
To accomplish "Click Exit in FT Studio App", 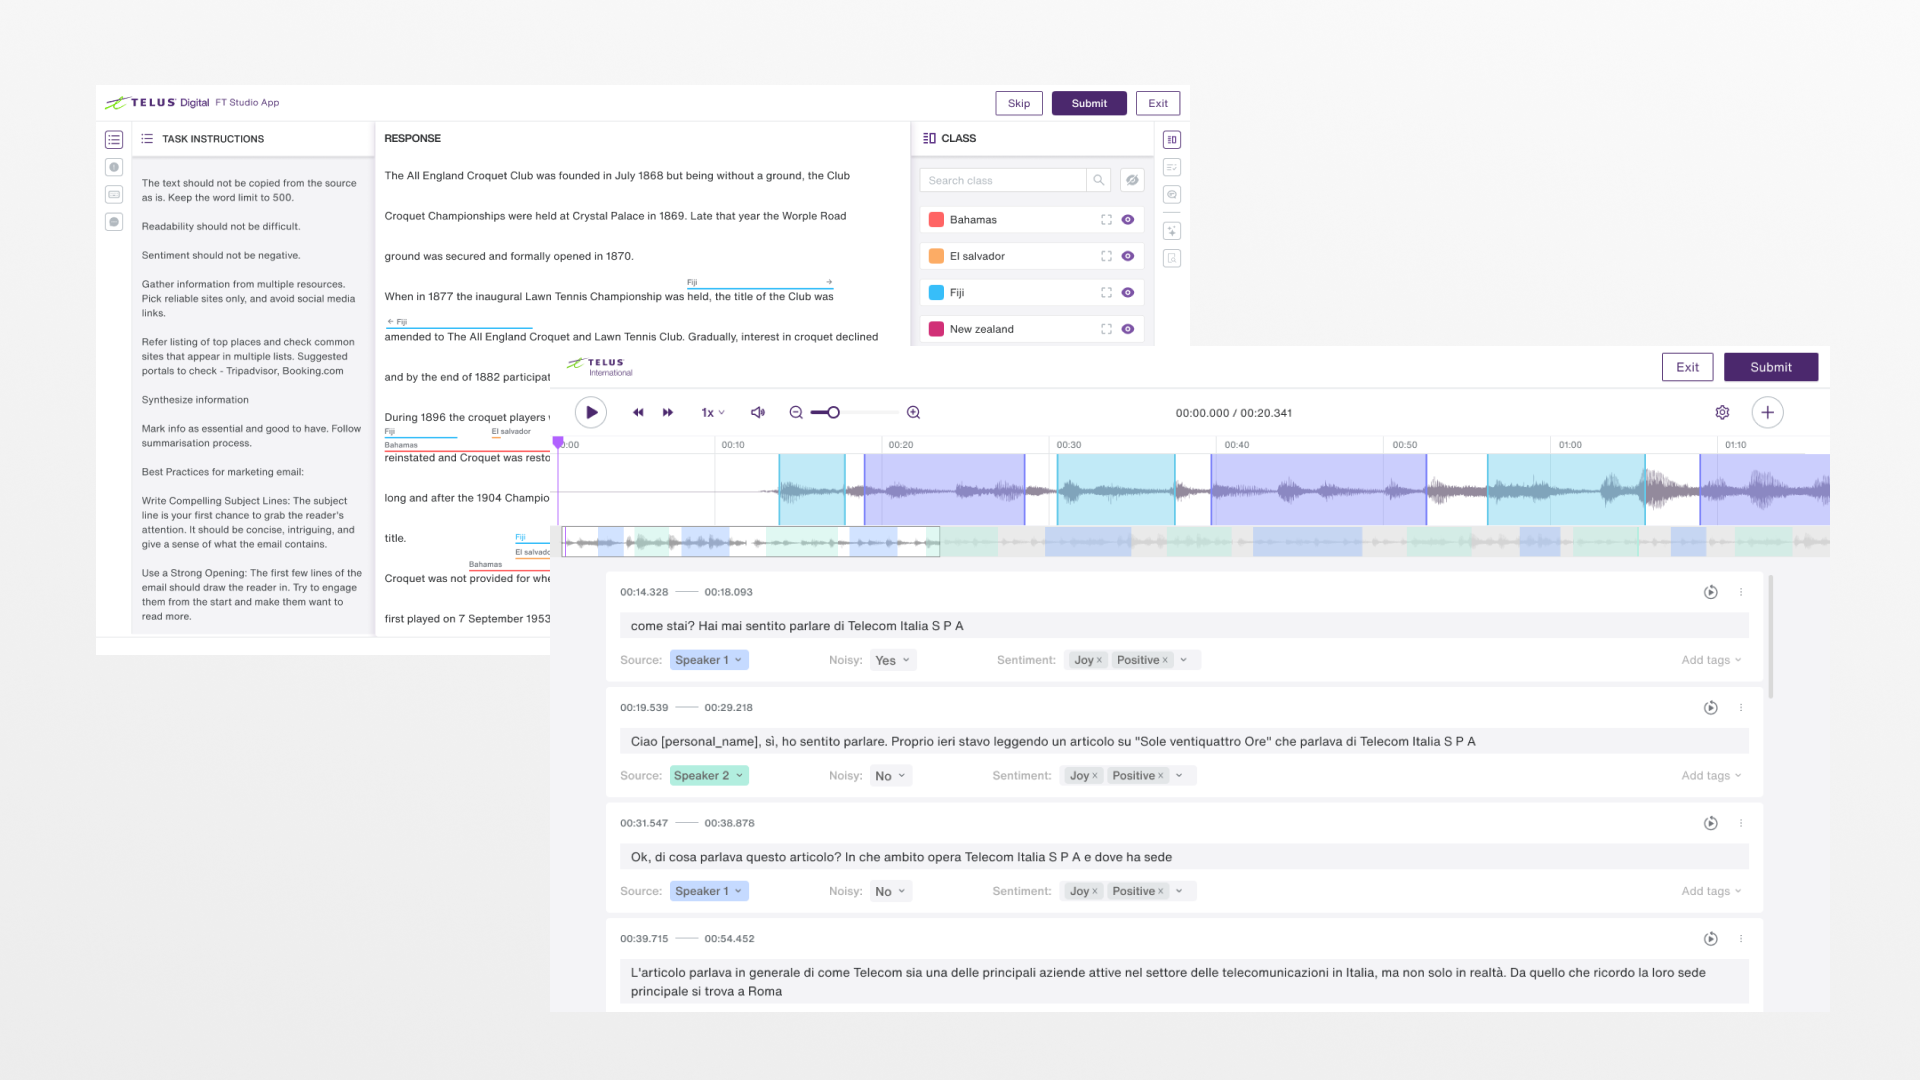I will [x=1158, y=103].
